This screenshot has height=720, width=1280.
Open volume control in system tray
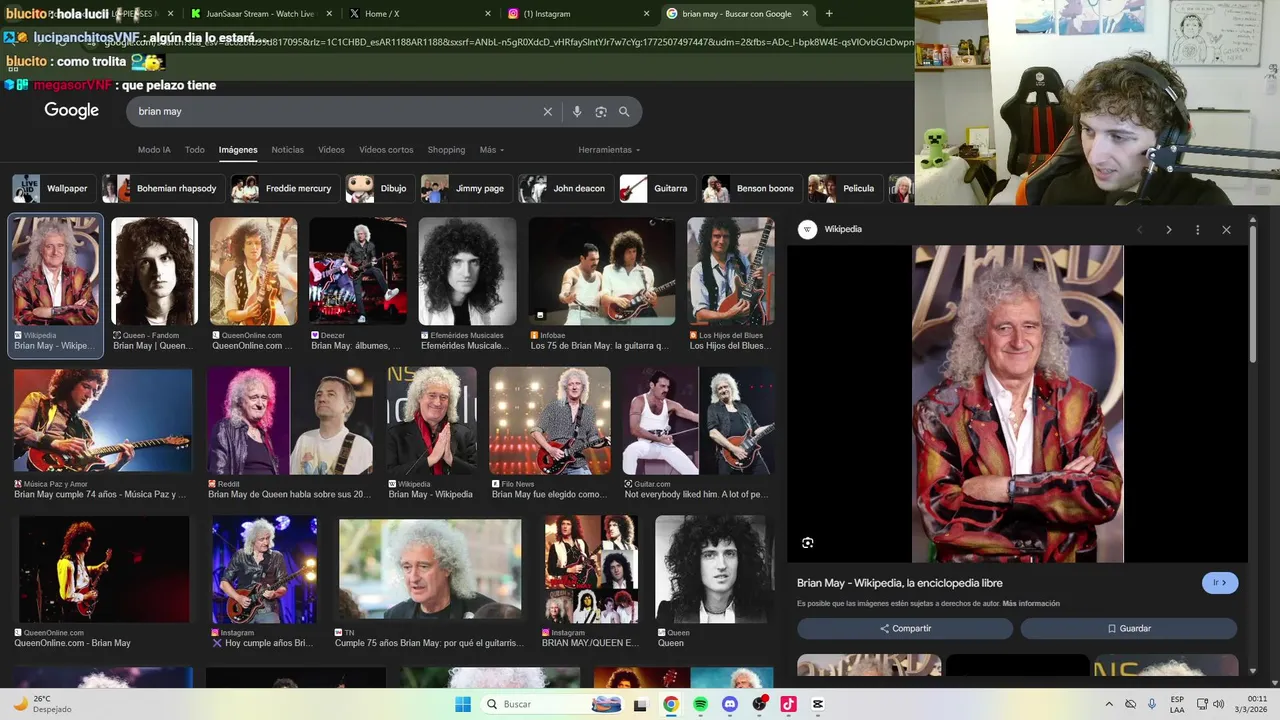click(1218, 704)
